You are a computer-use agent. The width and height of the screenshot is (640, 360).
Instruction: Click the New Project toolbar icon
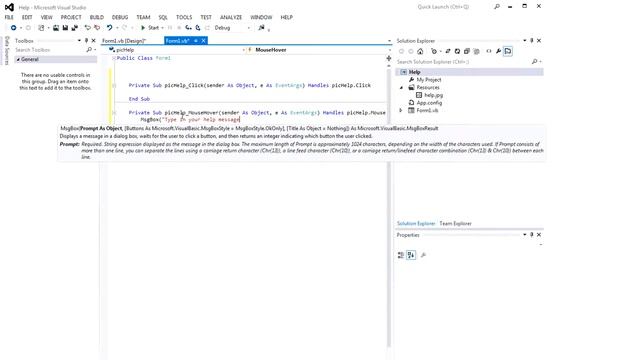(41, 28)
